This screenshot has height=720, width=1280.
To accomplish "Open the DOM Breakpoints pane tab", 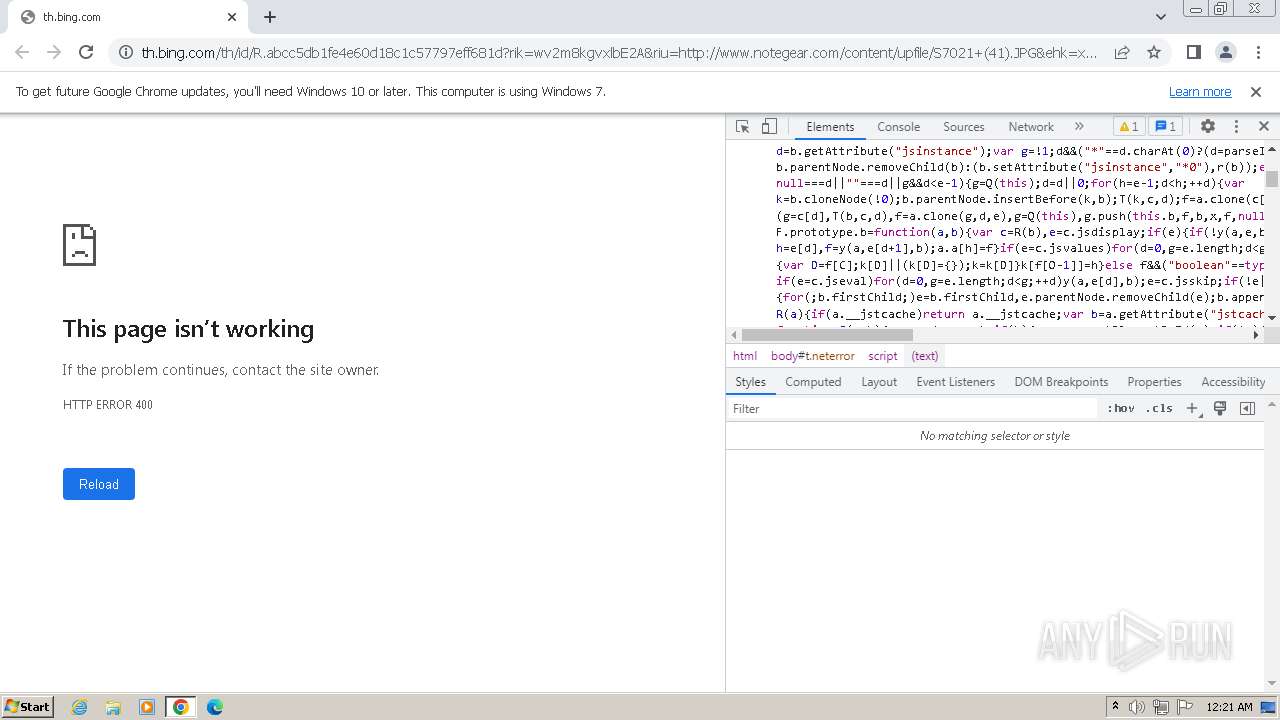I will coord(1061,382).
